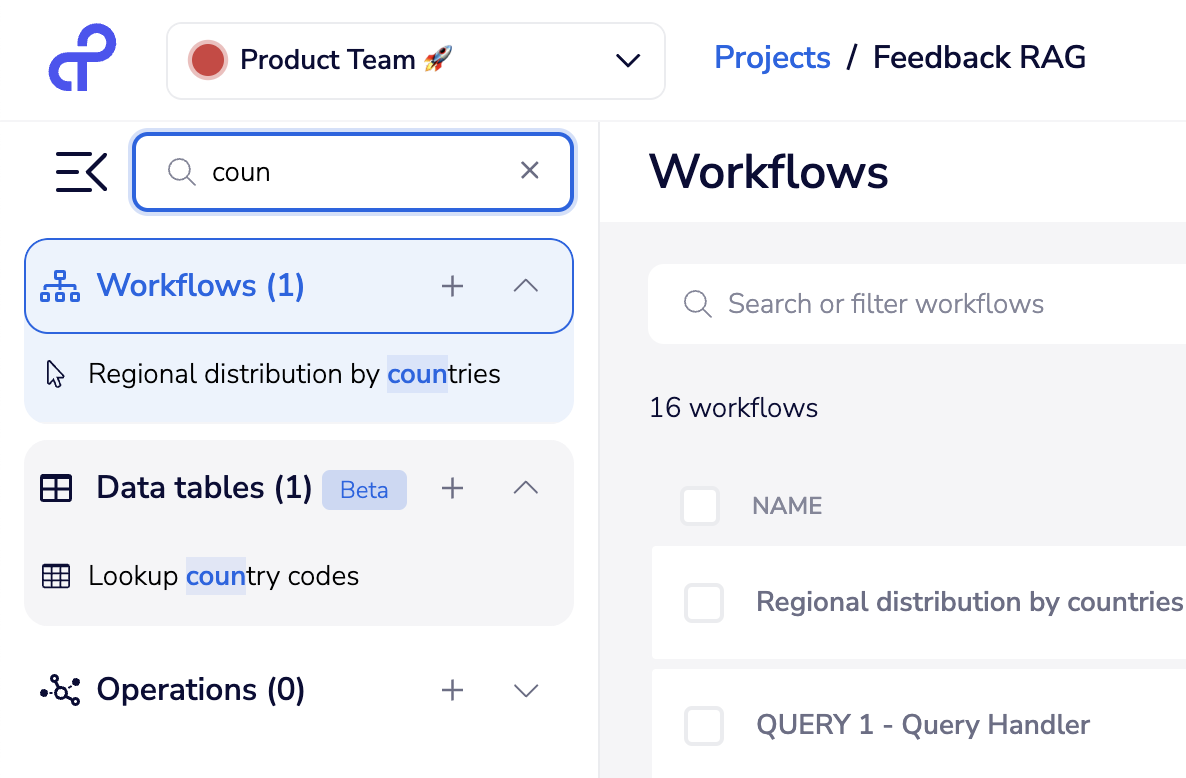Click the app logo in top-left corner
Screen dimensions: 1186x778
tap(82, 58)
